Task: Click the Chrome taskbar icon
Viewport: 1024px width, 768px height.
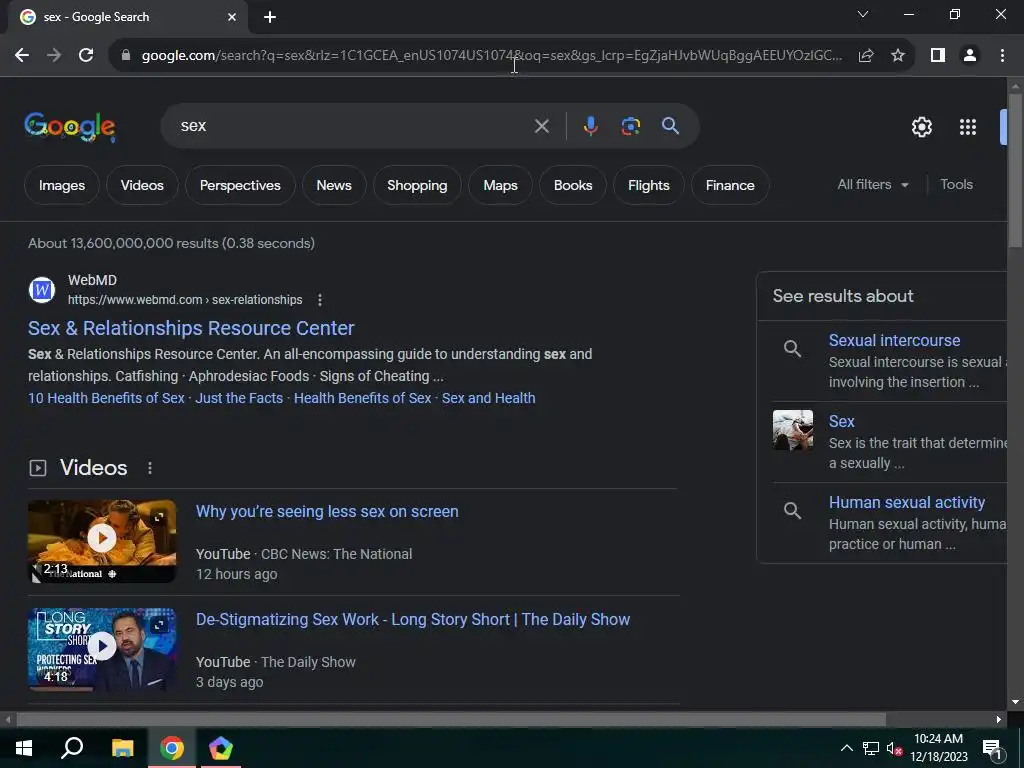Action: [172, 748]
